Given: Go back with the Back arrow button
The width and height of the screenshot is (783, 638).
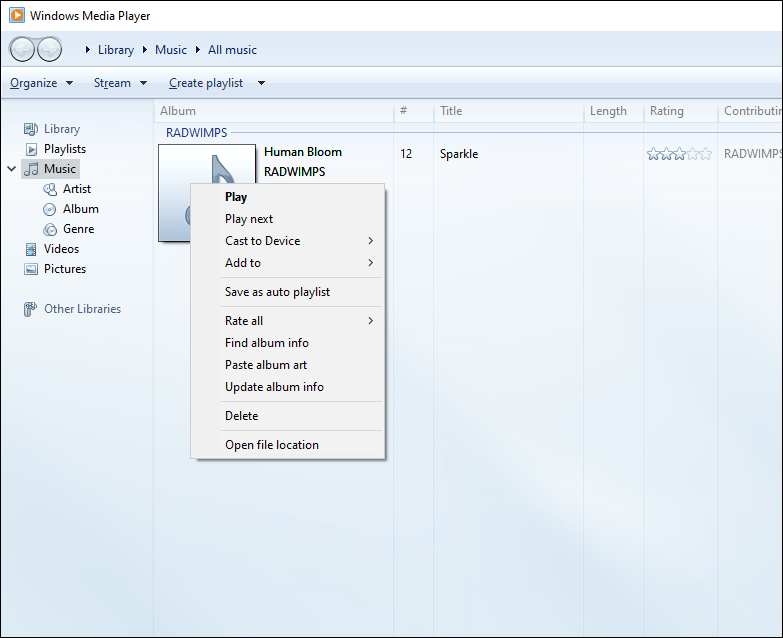Looking at the screenshot, I should [x=22, y=49].
